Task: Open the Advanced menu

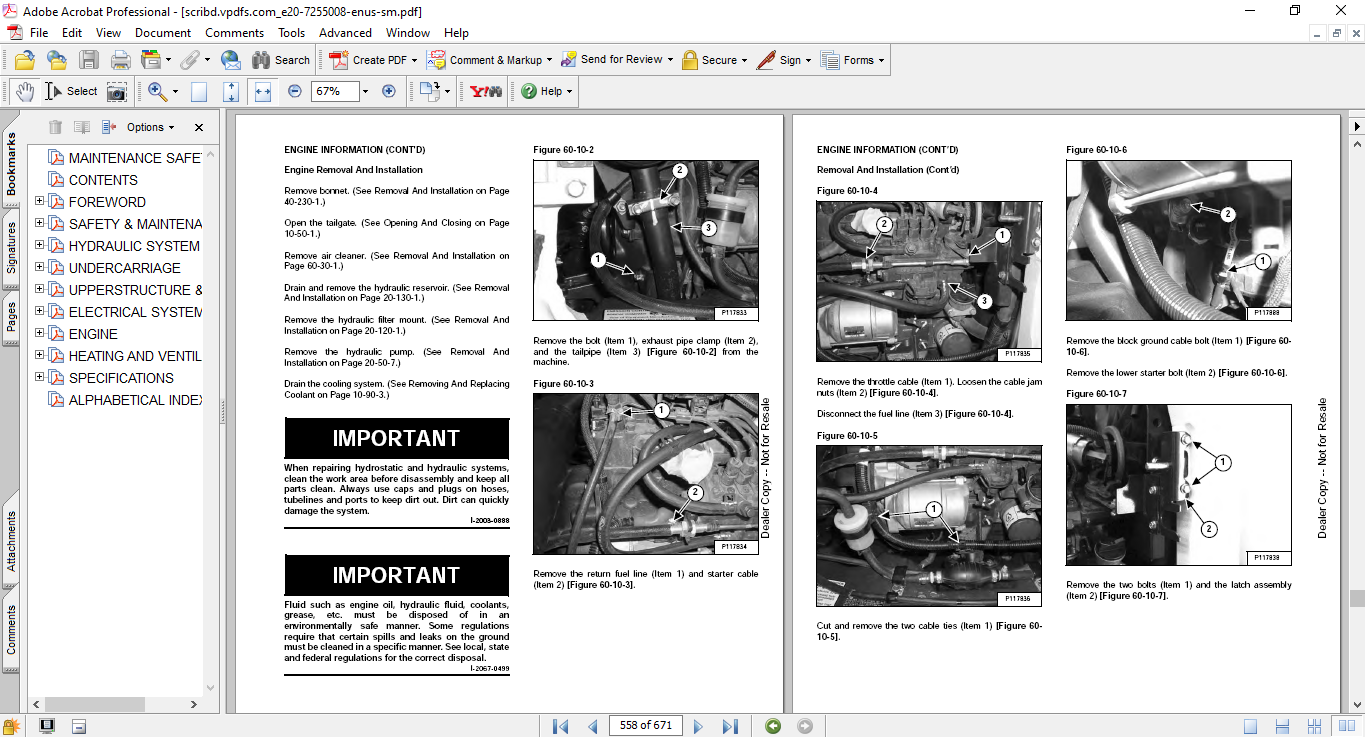Action: [x=345, y=33]
